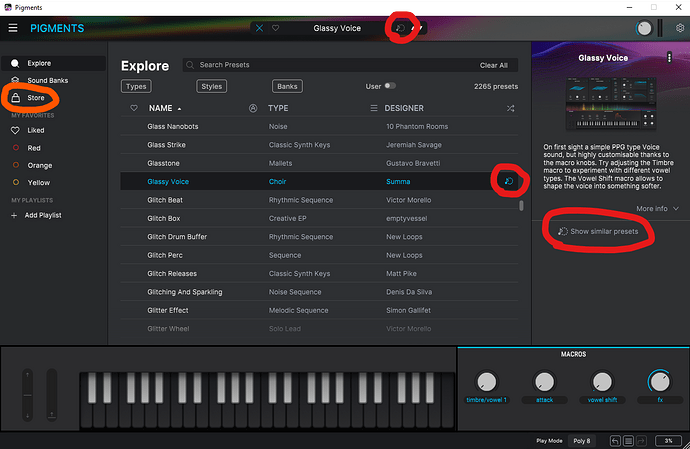This screenshot has width=690, height=449.
Task: Click the Glassy Voice preset thumbnail image
Action: (x=611, y=104)
